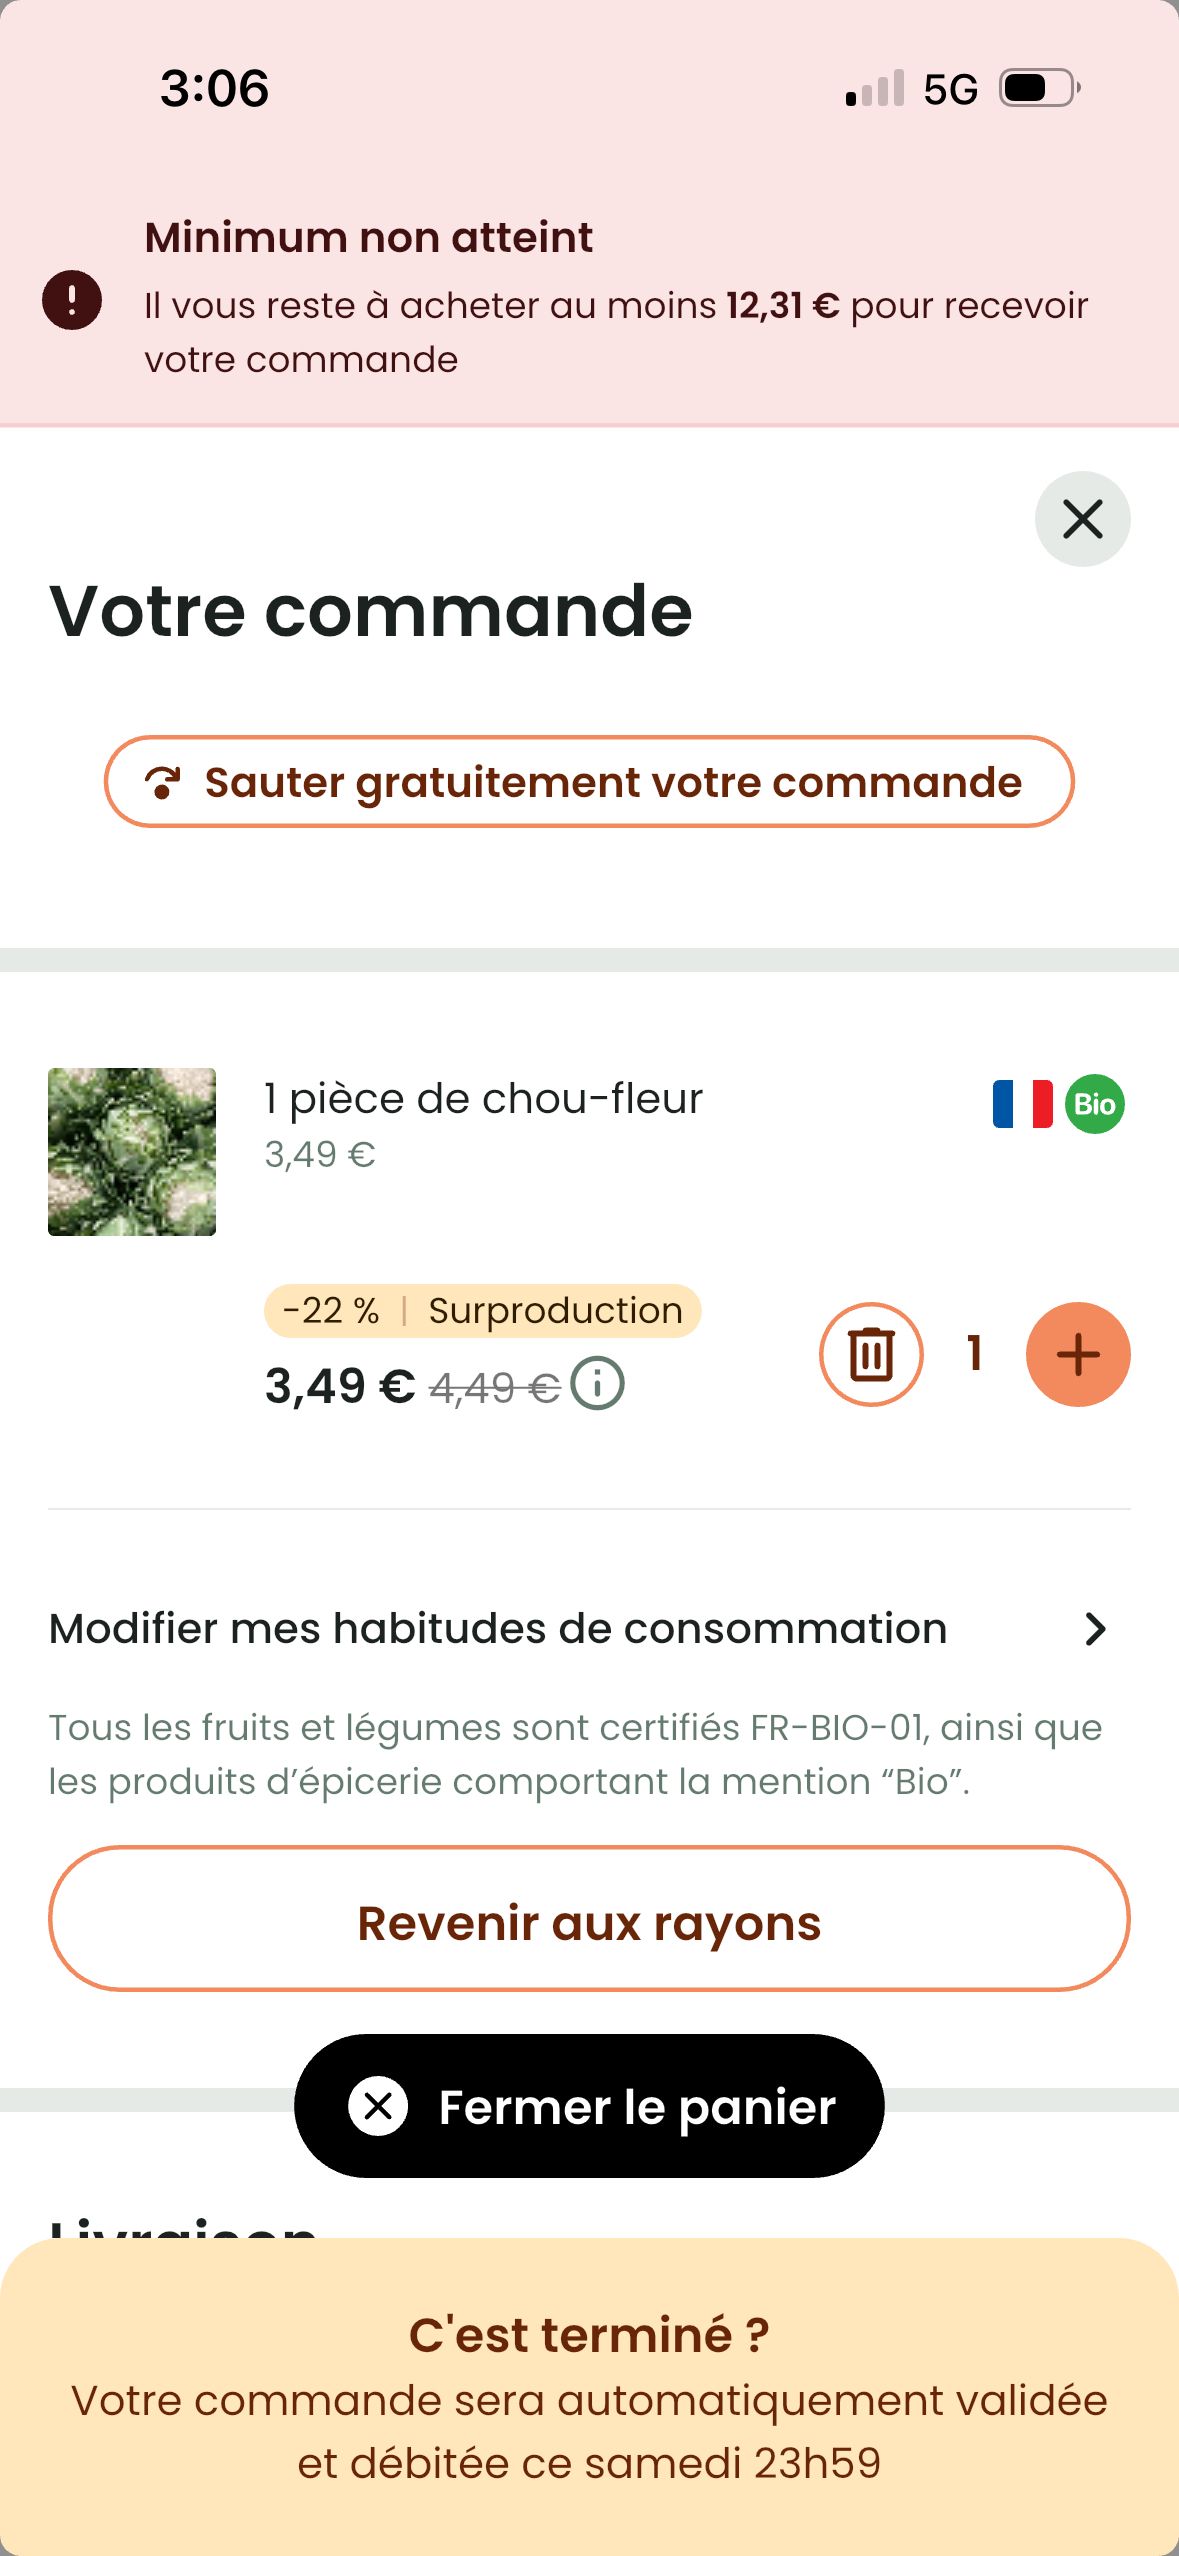
Task: Tap the French flag origin icon
Action: (x=1021, y=1104)
